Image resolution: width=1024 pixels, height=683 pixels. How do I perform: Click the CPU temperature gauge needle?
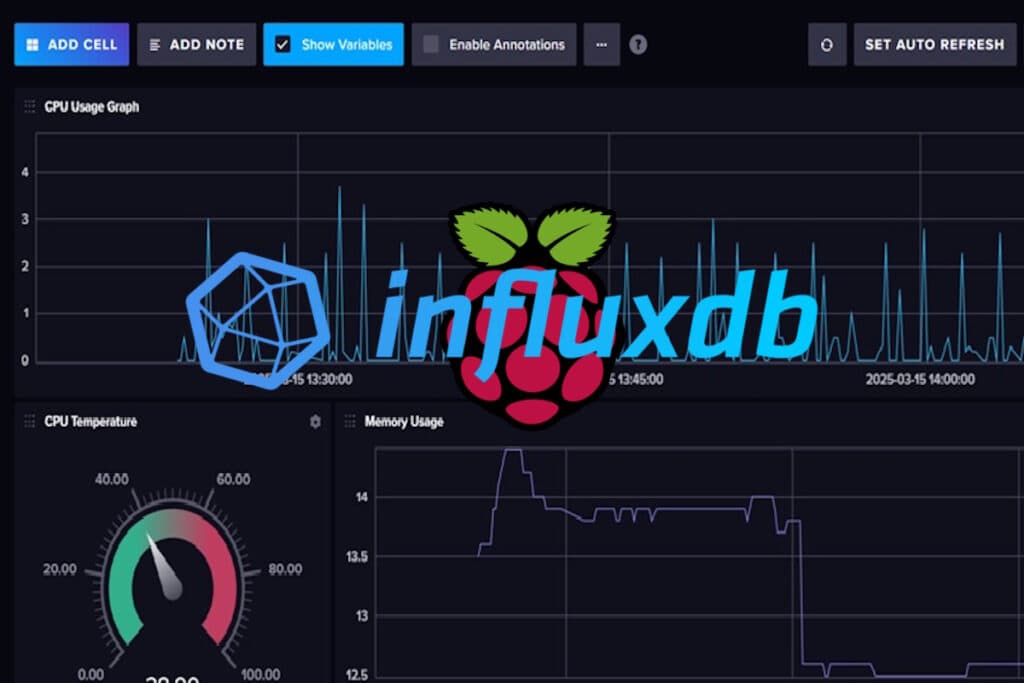164,566
